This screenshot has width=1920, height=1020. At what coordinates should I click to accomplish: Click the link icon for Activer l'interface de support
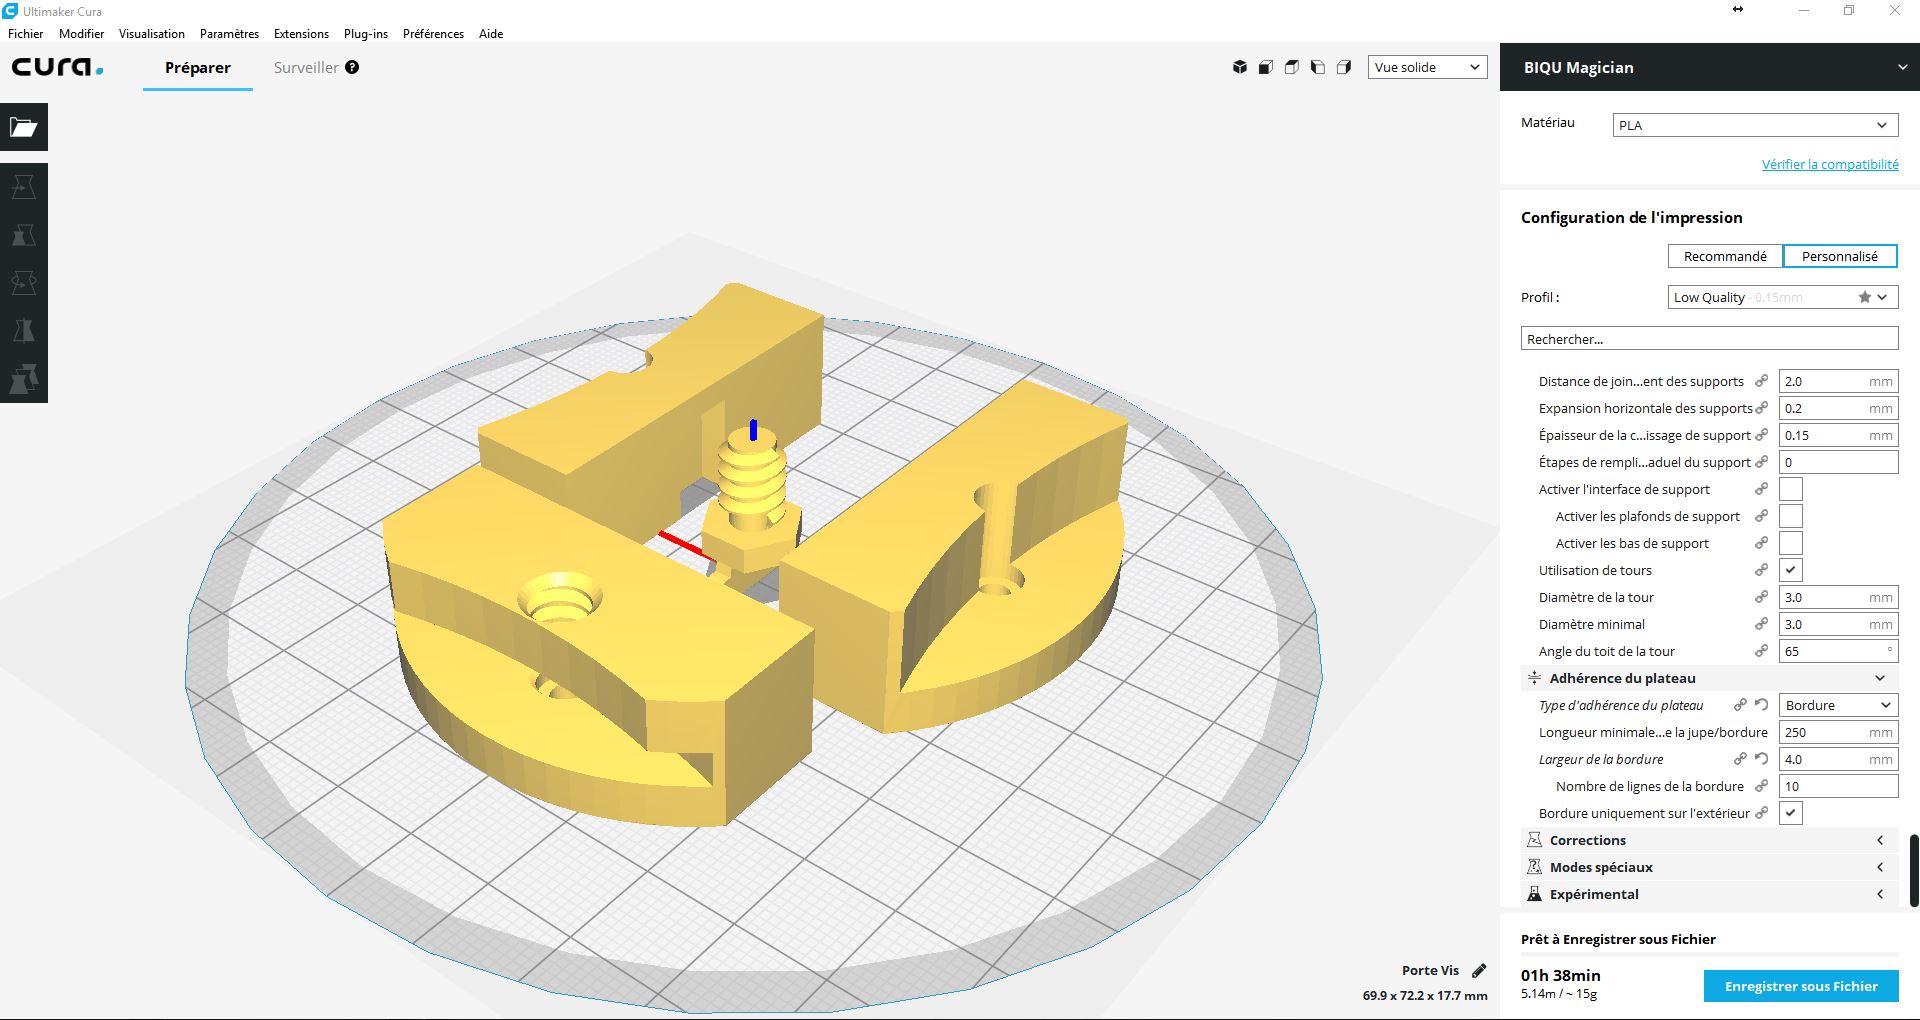[1762, 489]
